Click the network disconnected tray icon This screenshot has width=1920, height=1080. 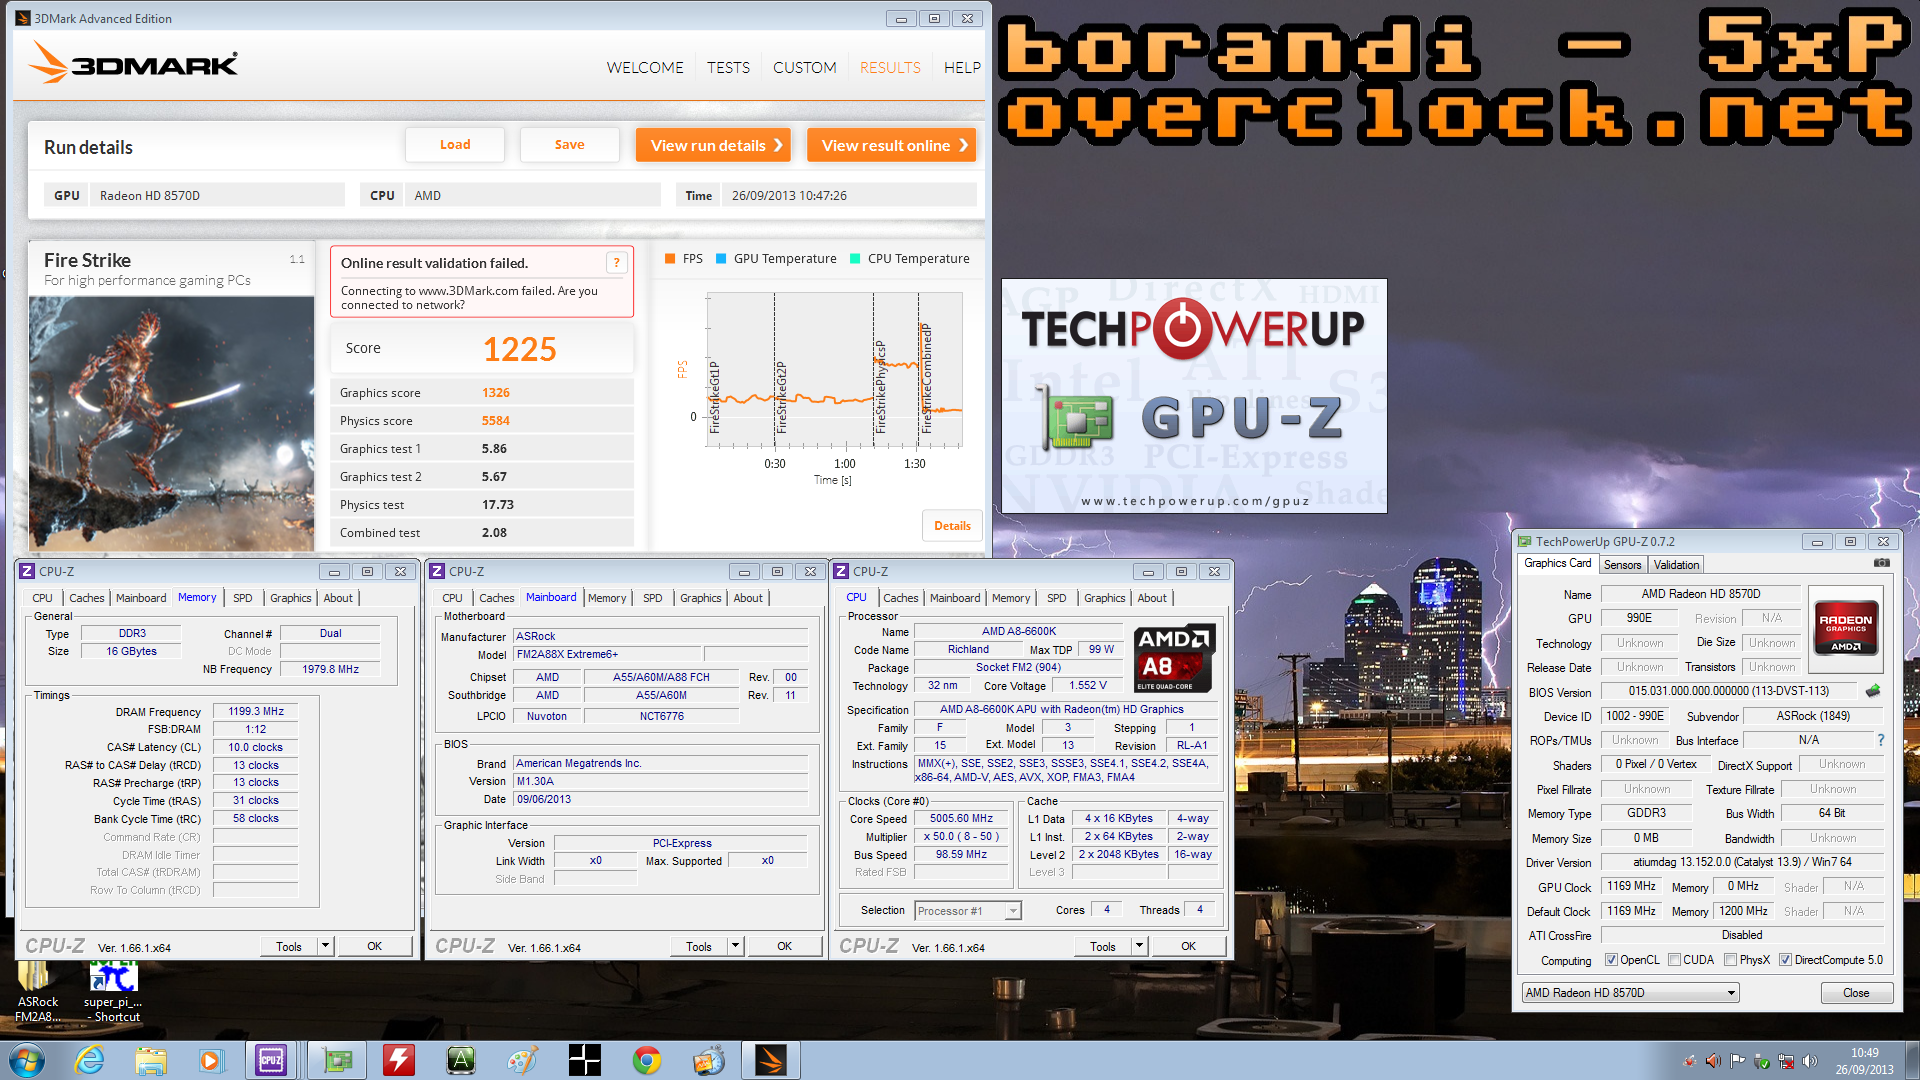click(x=1786, y=1061)
